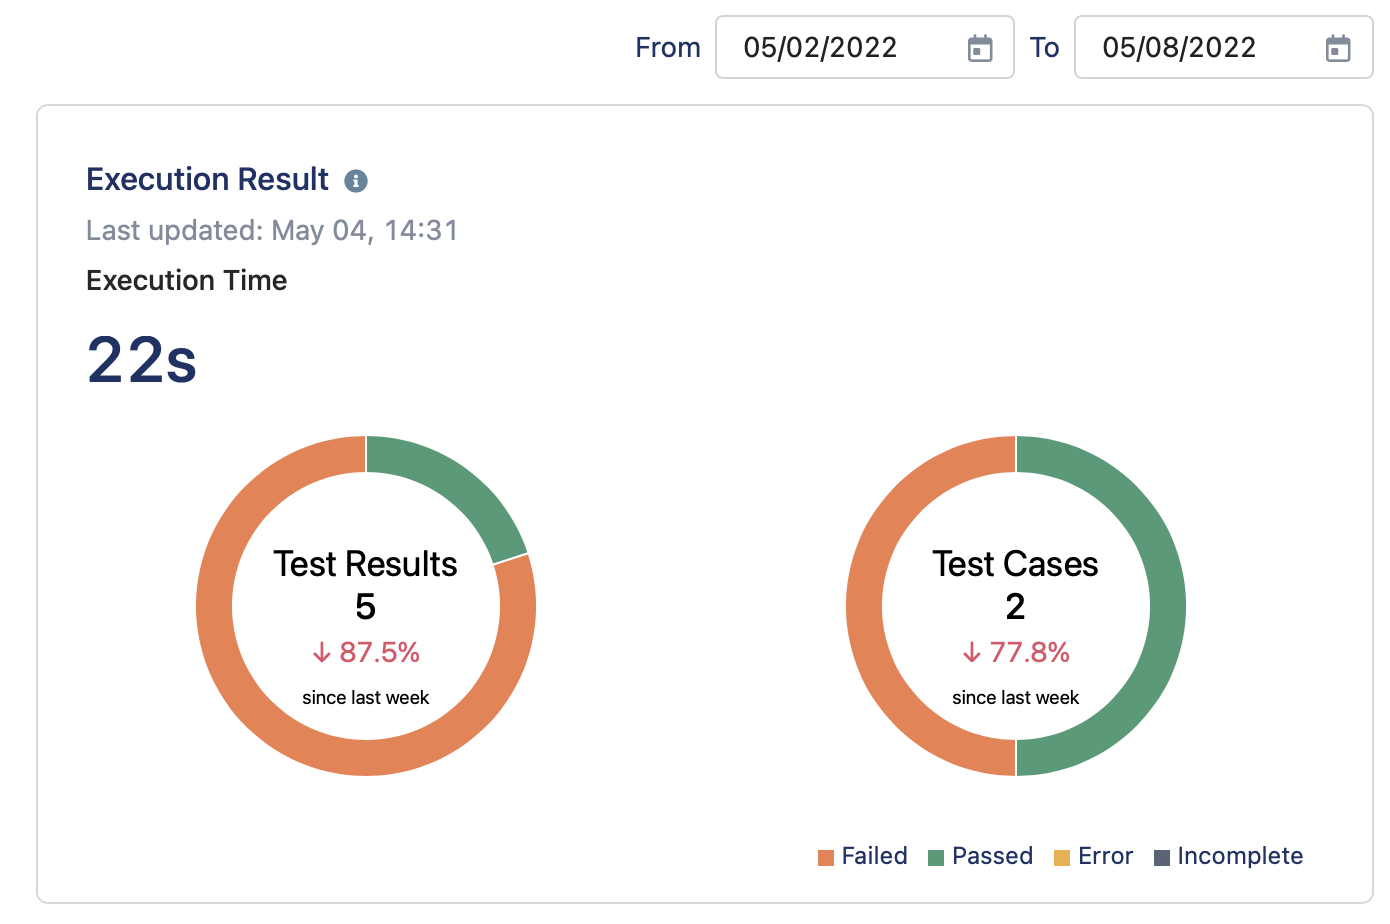The image size is (1390, 924).
Task: Toggle the Incomplete legend item
Action: [x=1229, y=856]
